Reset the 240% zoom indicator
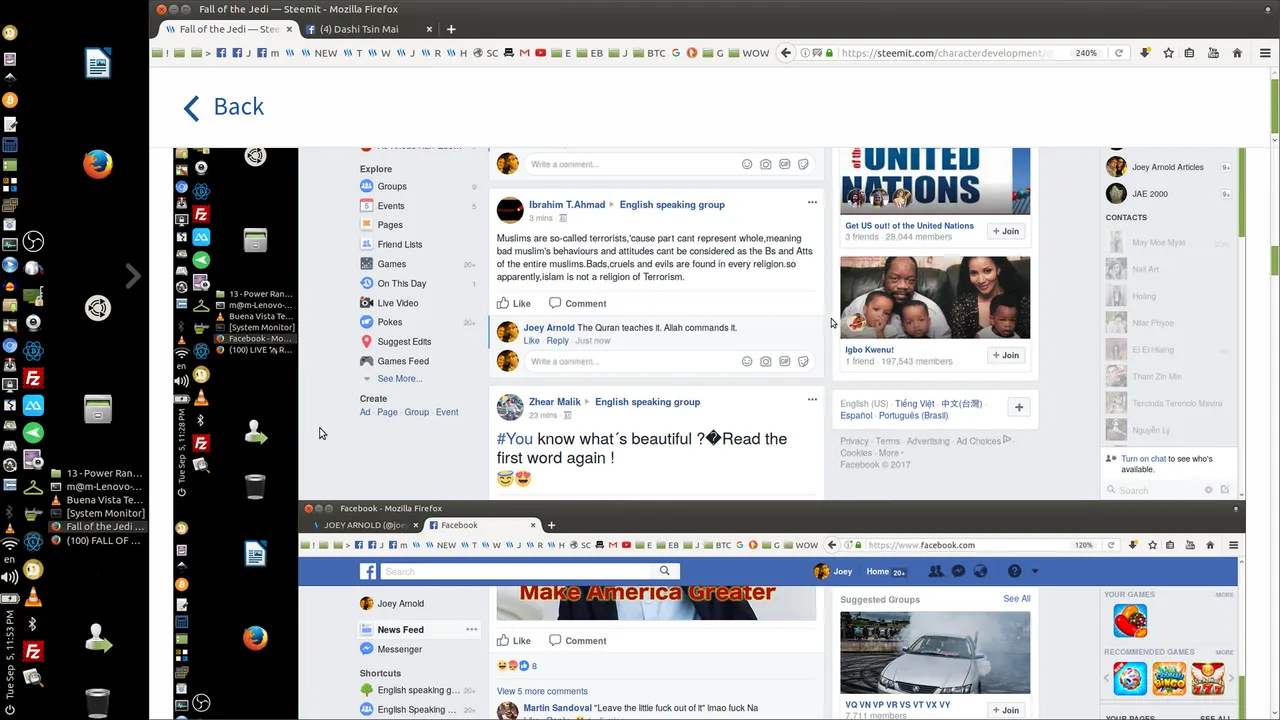This screenshot has width=1280, height=720. coord(1086,53)
